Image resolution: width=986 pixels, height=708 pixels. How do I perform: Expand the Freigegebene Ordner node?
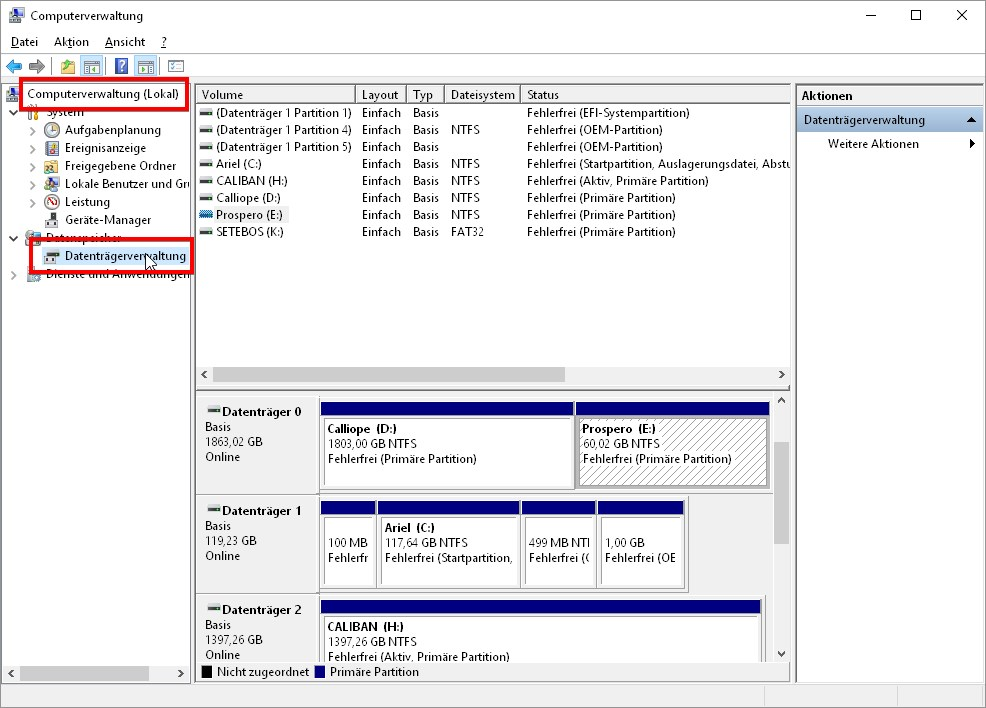pyautogui.click(x=33, y=167)
